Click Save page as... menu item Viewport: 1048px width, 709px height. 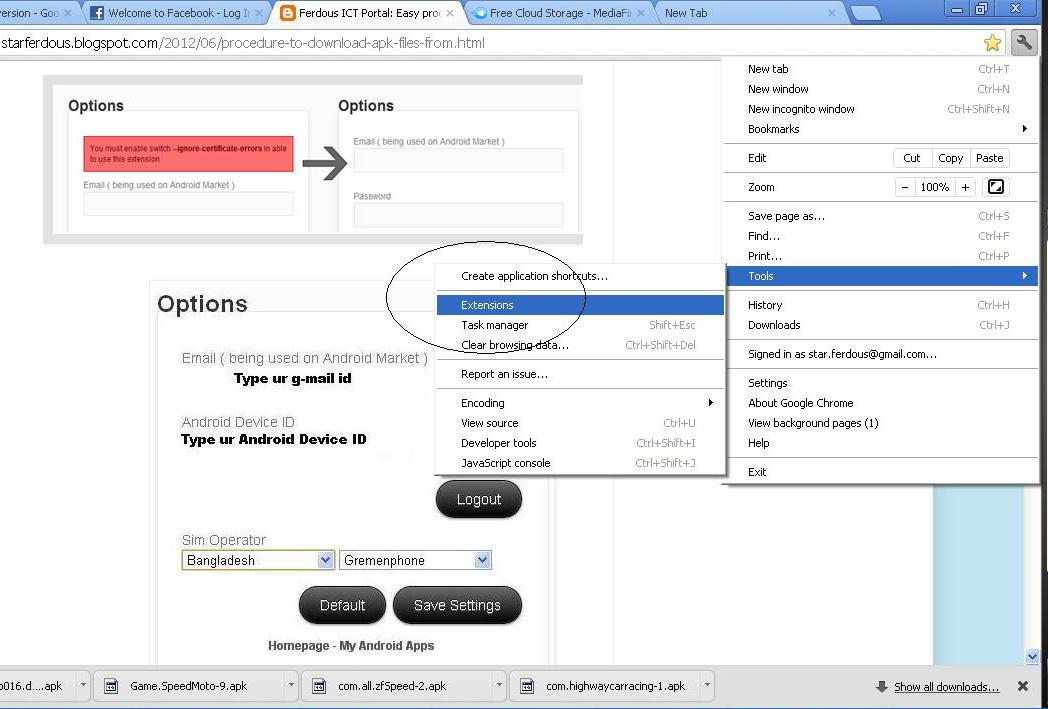pyautogui.click(x=881, y=216)
